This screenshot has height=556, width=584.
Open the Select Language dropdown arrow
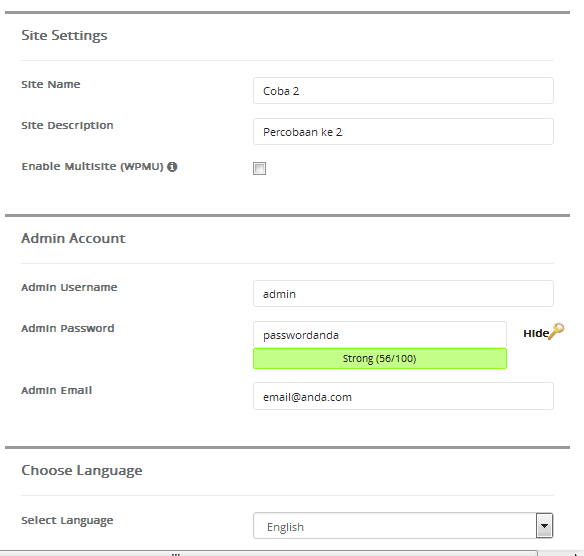544,525
